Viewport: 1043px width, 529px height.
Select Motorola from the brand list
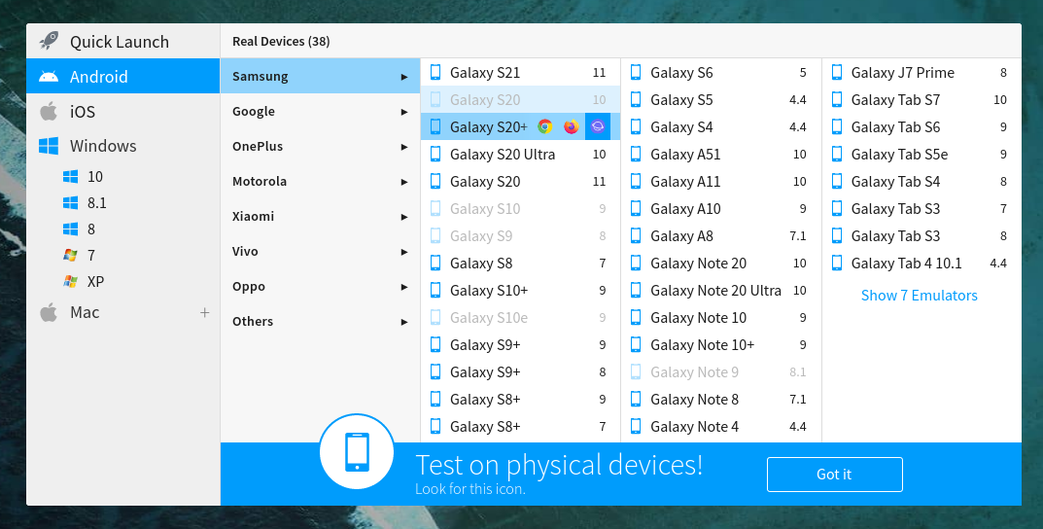point(259,182)
